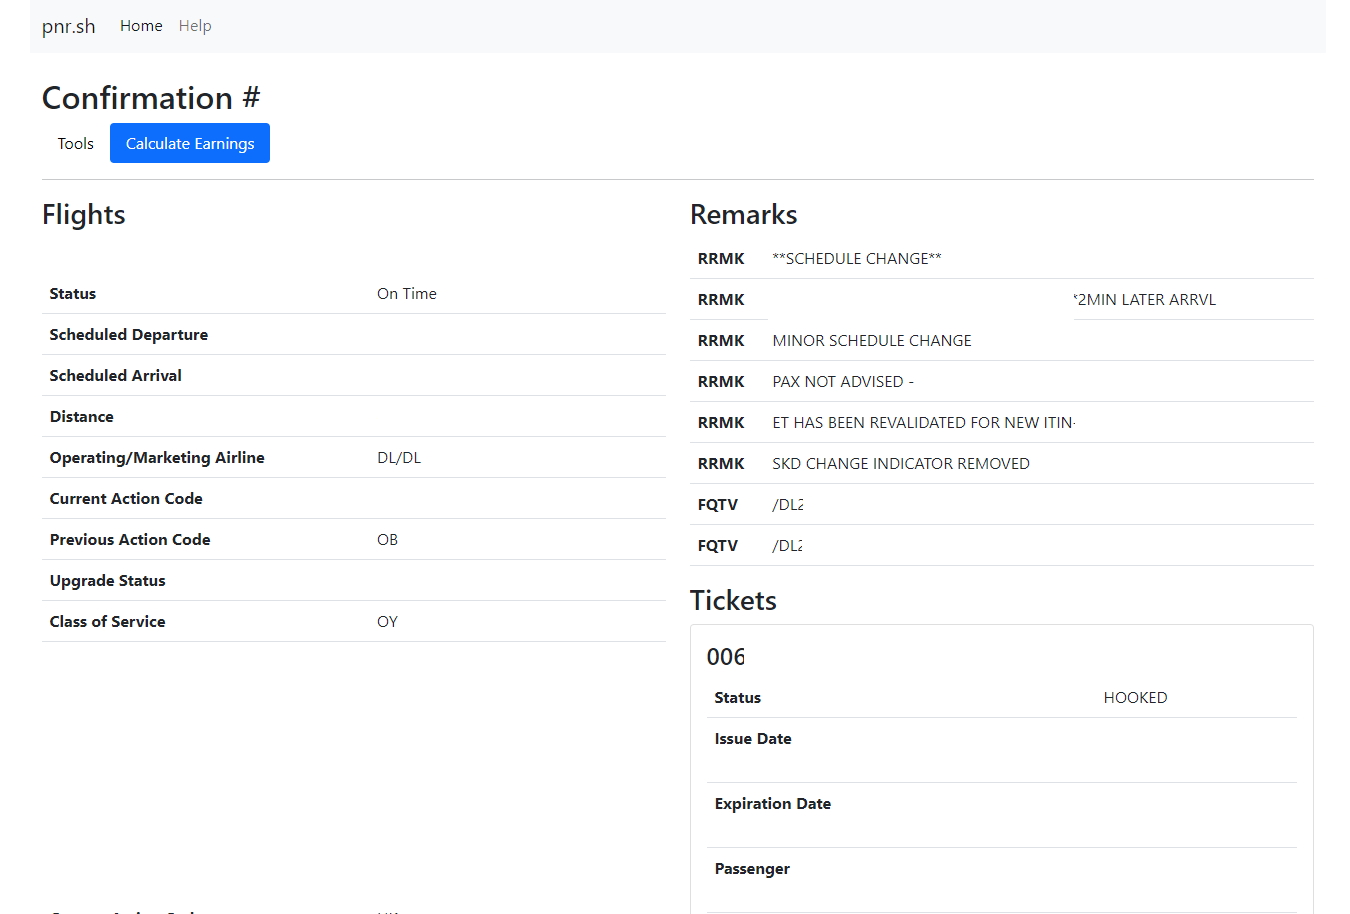Image resolution: width=1350 pixels, height=914 pixels.
Task: Click the Previous Action Code OB value
Action: pyautogui.click(x=387, y=540)
